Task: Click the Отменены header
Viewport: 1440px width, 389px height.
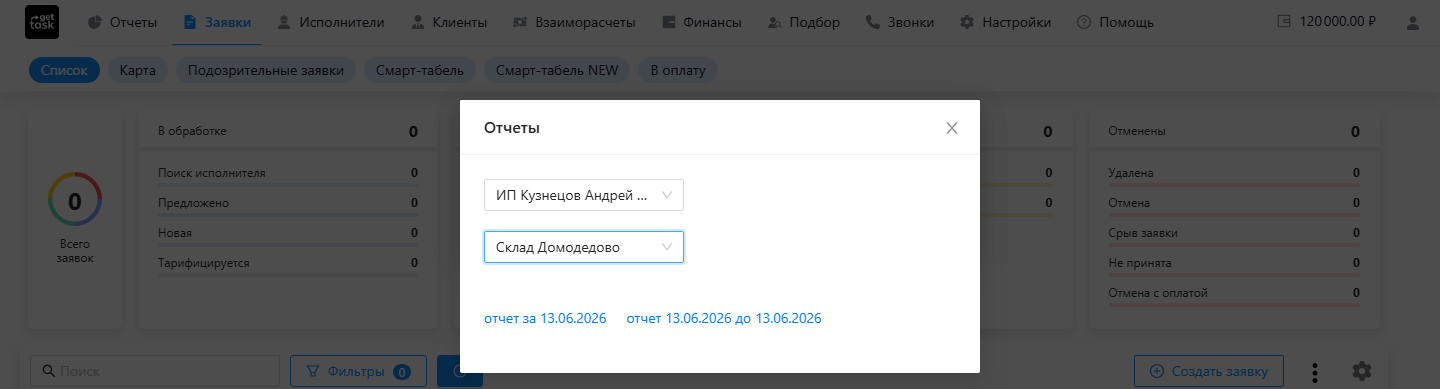Action: click(x=1234, y=131)
